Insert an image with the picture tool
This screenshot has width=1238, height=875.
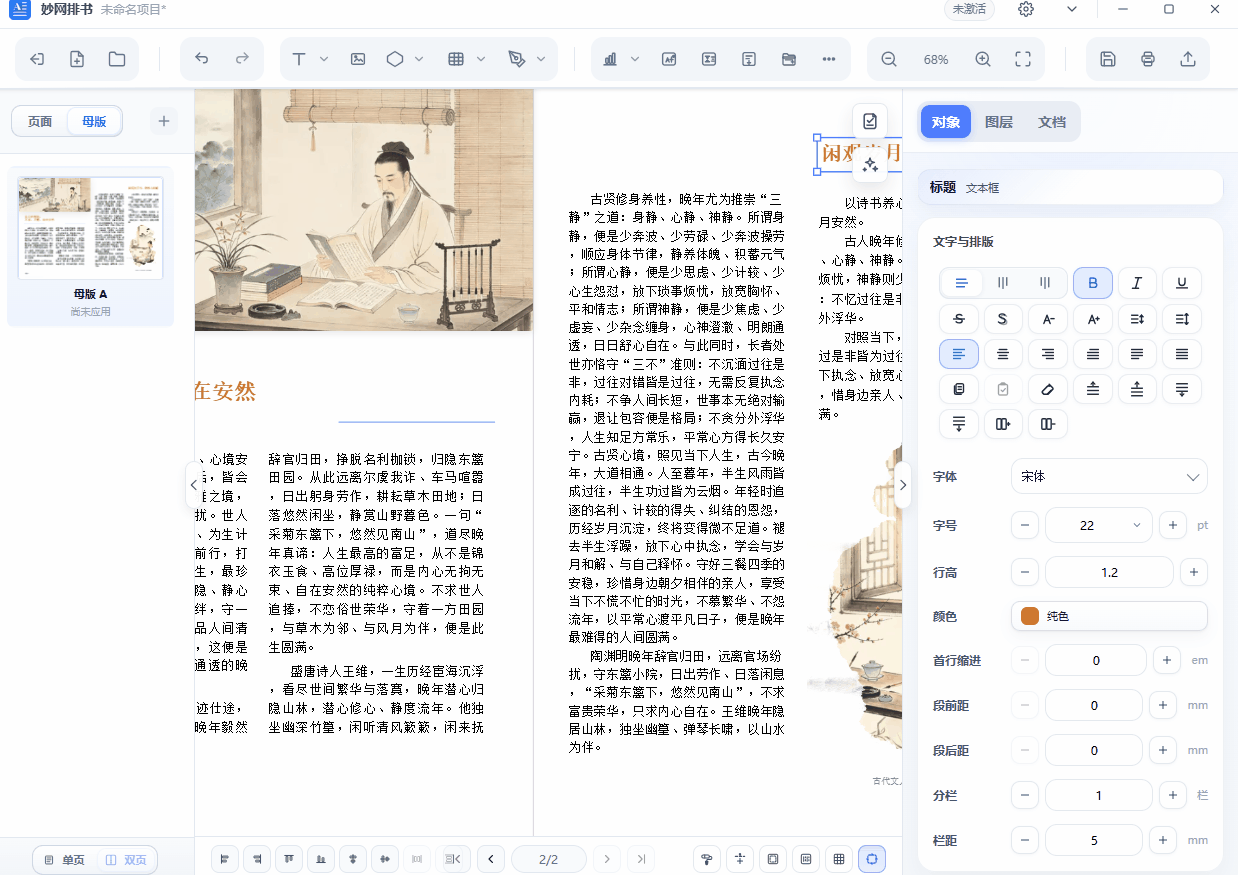tap(358, 59)
